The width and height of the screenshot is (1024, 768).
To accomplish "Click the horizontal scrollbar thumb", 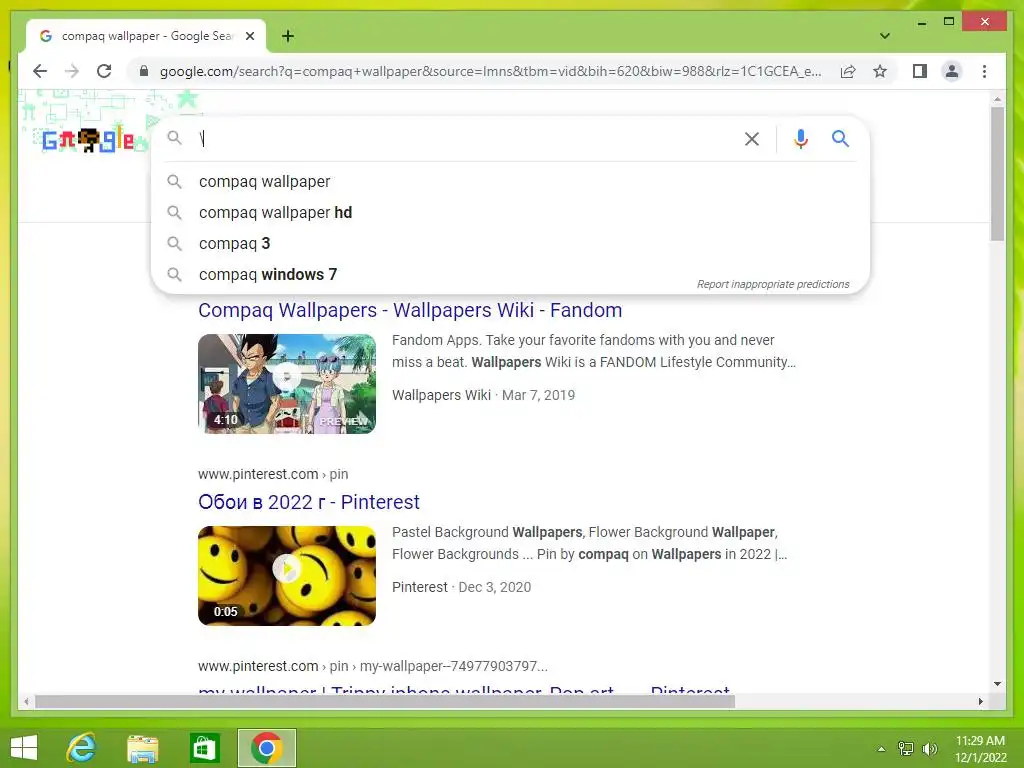I will [x=385, y=701].
